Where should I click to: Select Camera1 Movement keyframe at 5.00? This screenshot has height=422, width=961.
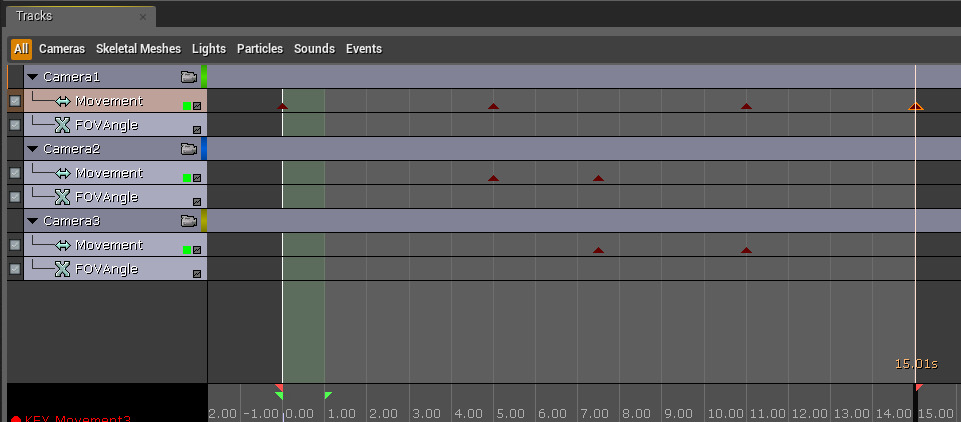point(493,107)
